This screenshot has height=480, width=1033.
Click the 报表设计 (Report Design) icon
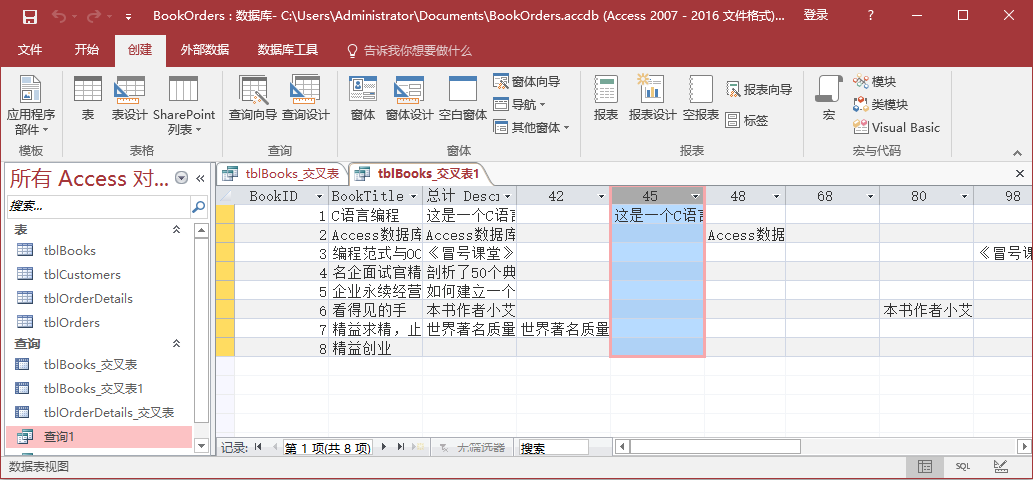[652, 99]
